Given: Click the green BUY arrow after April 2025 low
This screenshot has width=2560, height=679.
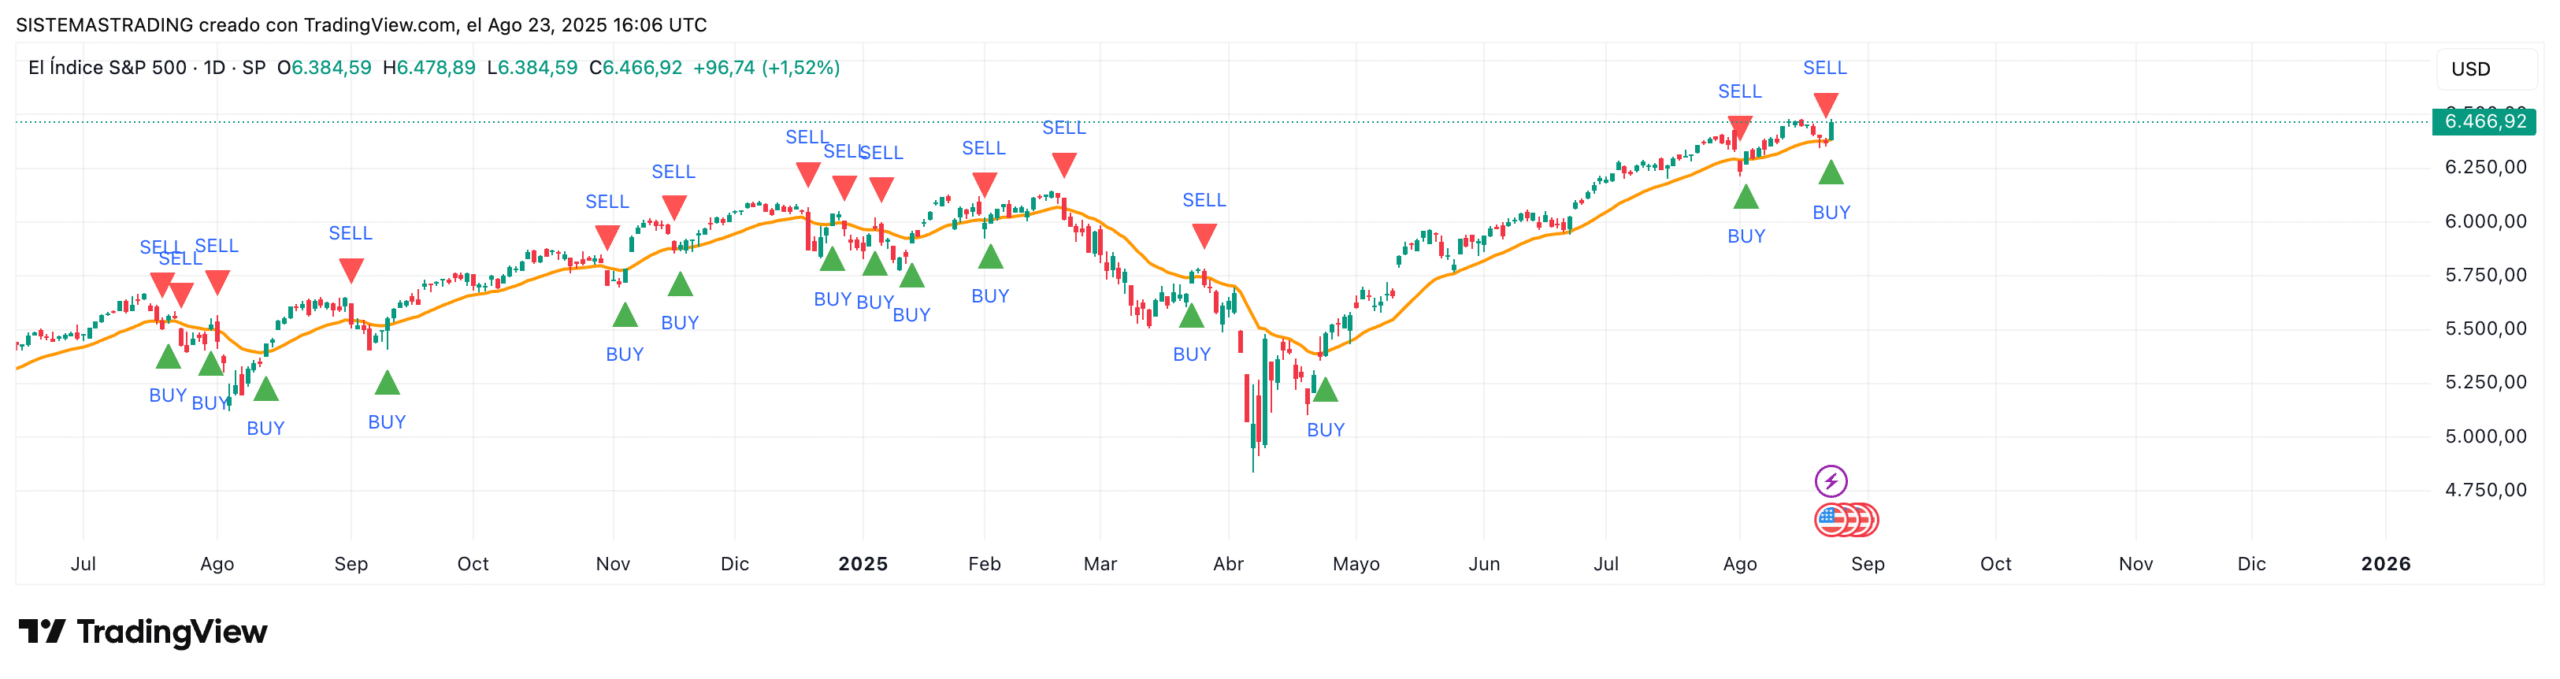Looking at the screenshot, I should (x=1325, y=390).
